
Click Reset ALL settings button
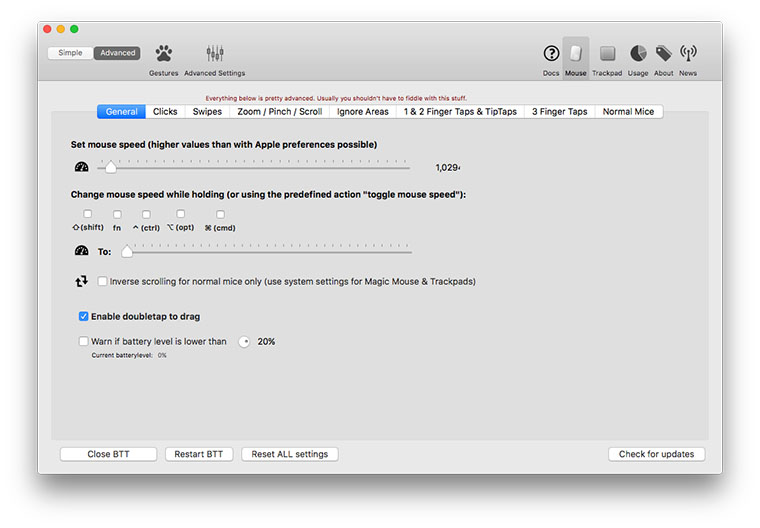click(x=290, y=454)
